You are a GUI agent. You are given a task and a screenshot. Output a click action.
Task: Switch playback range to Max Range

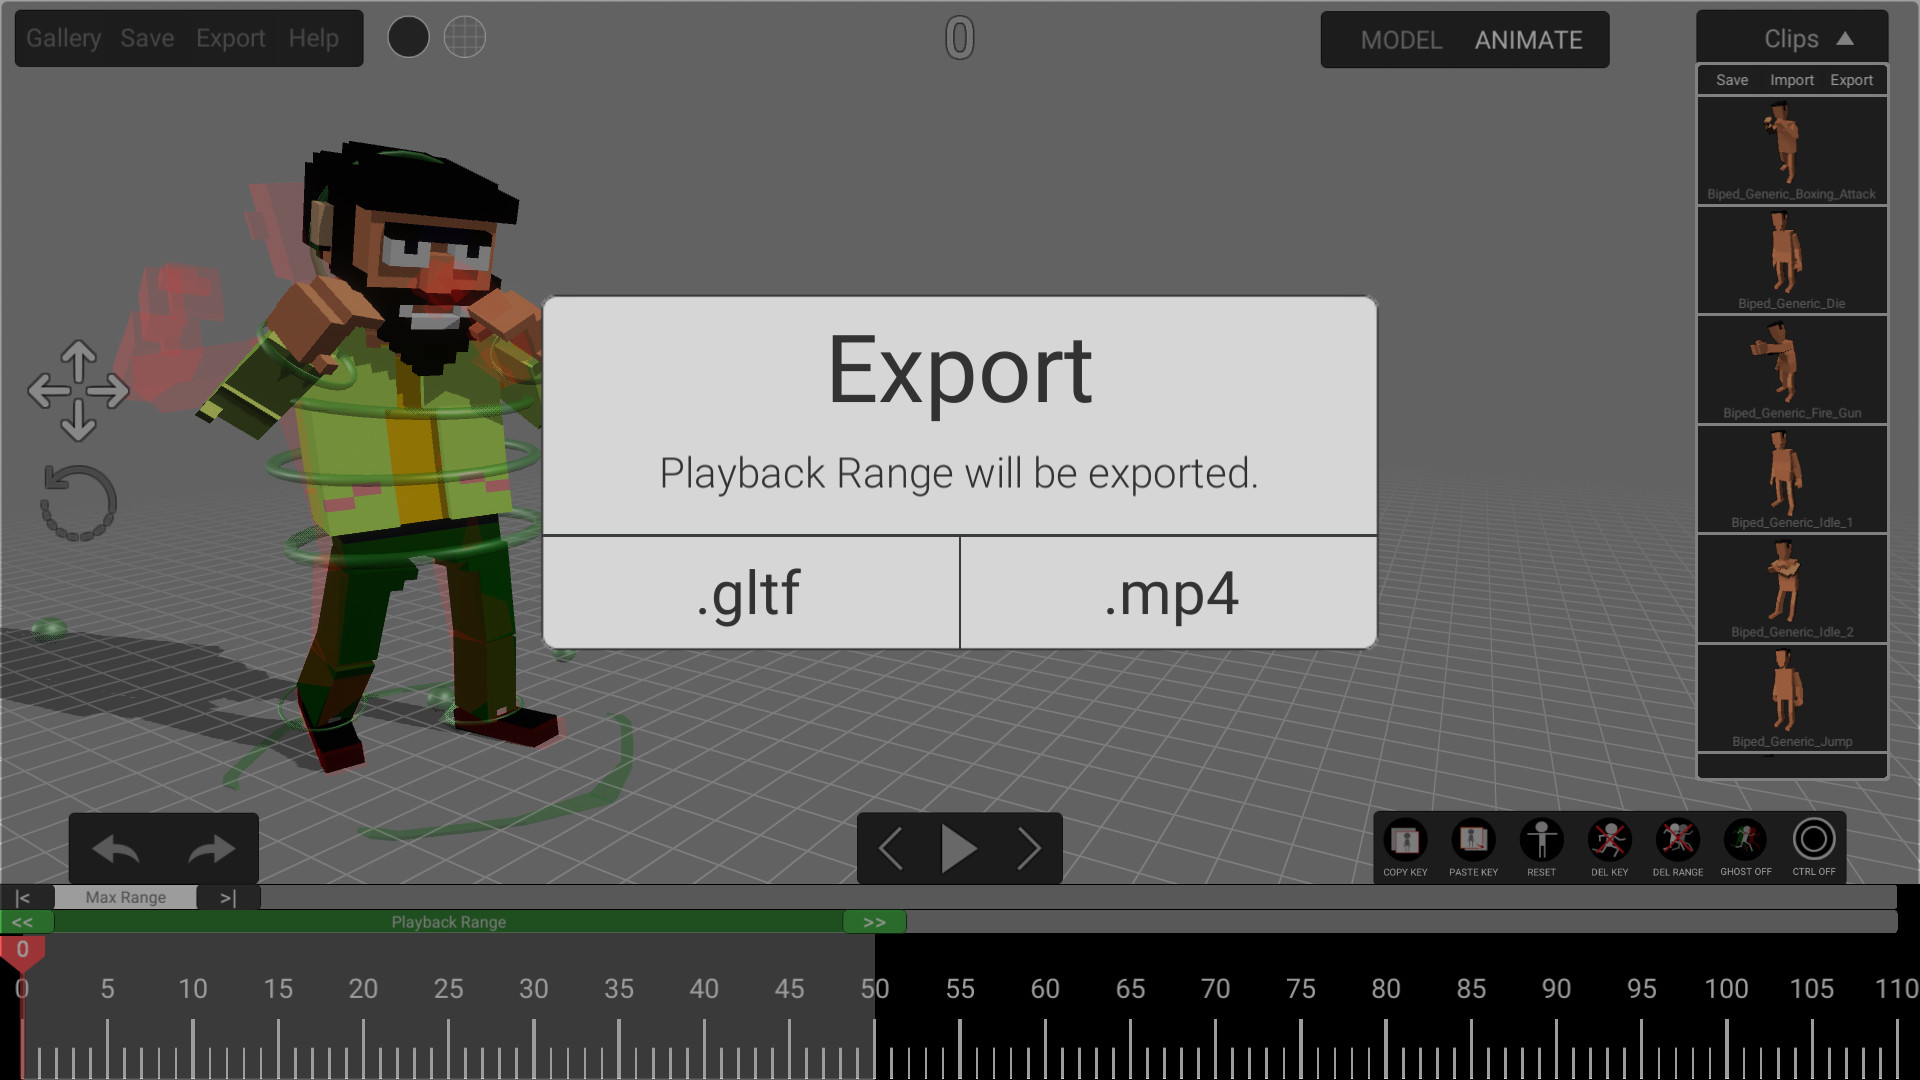click(125, 897)
